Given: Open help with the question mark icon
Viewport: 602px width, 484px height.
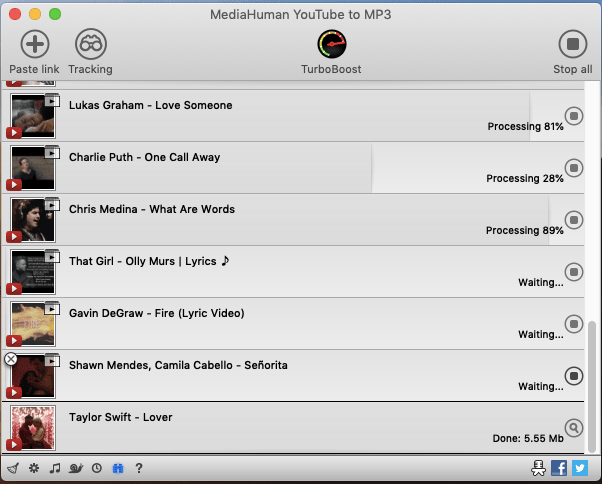Looking at the screenshot, I should point(139,468).
